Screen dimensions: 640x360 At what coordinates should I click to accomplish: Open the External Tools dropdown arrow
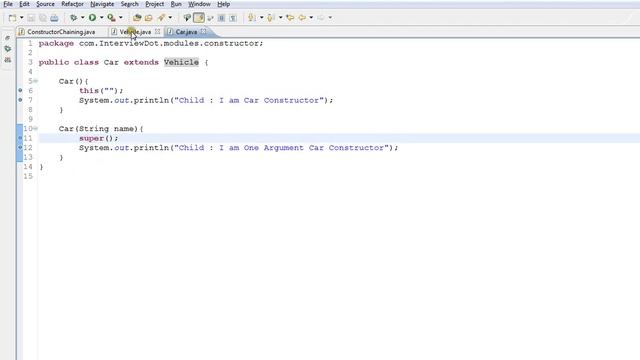121,18
